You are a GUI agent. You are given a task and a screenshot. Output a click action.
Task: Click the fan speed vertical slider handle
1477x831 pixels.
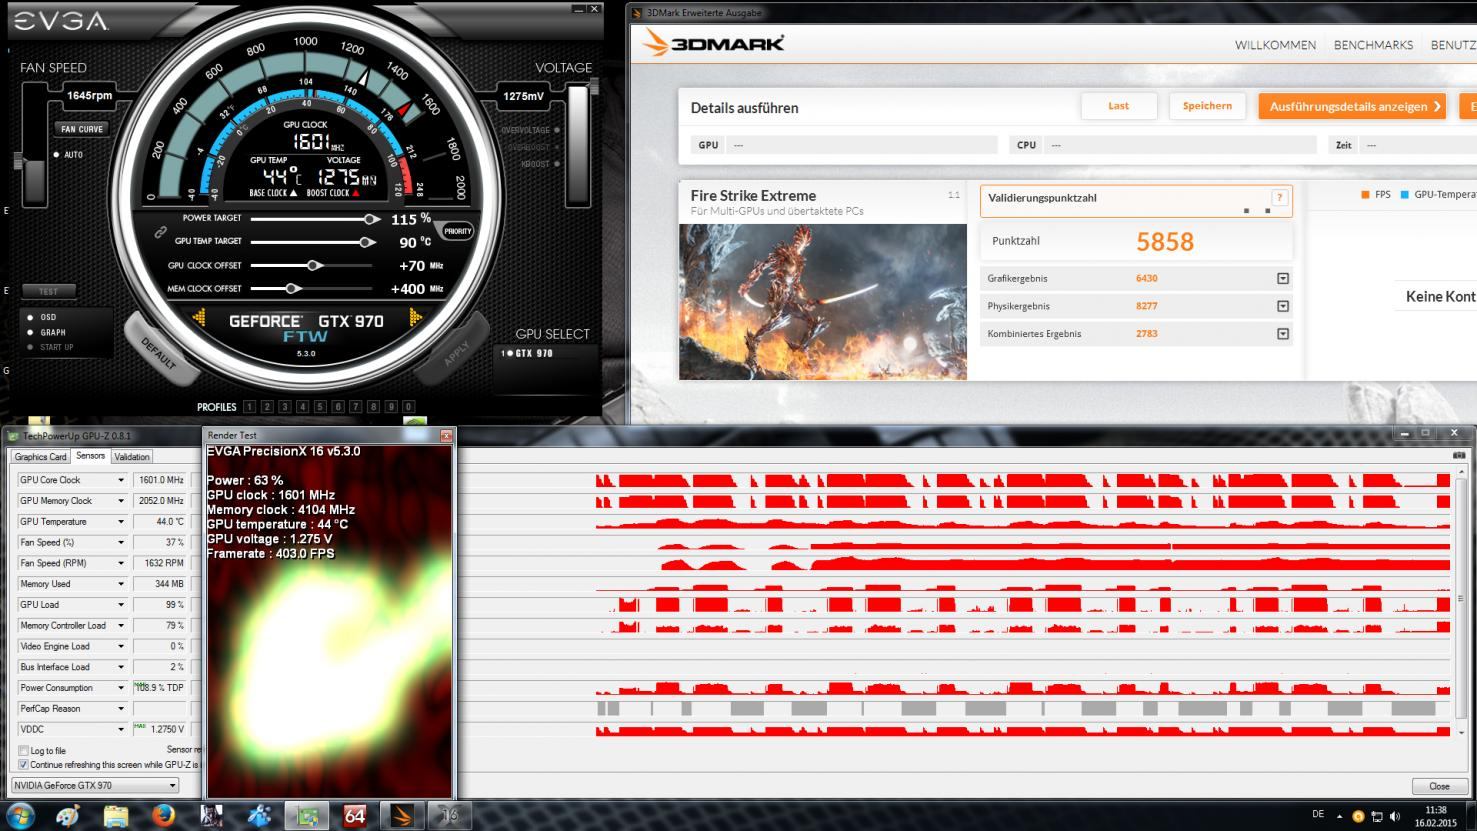point(18,160)
